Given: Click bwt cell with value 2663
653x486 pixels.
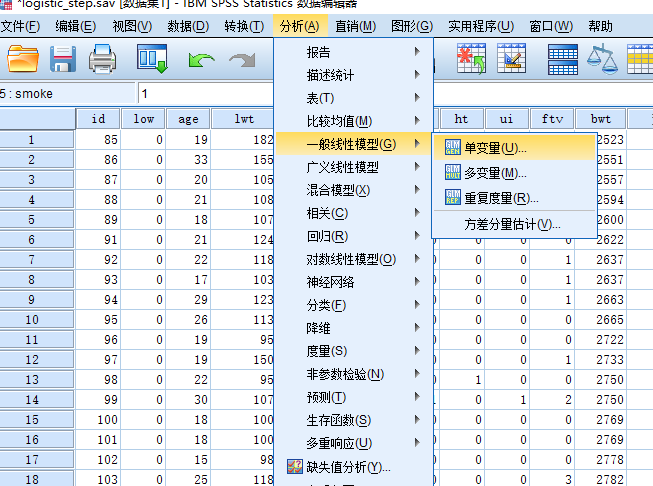Looking at the screenshot, I should [601, 299].
